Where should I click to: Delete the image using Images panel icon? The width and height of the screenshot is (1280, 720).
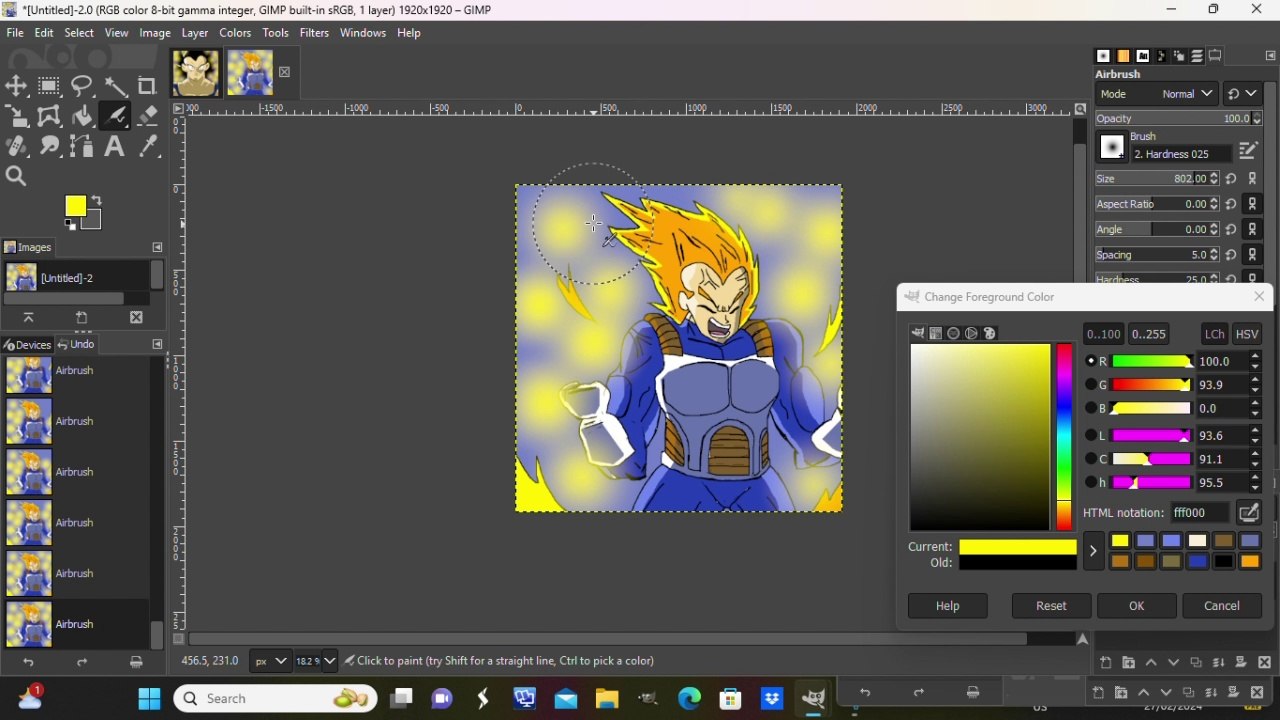coord(136,318)
